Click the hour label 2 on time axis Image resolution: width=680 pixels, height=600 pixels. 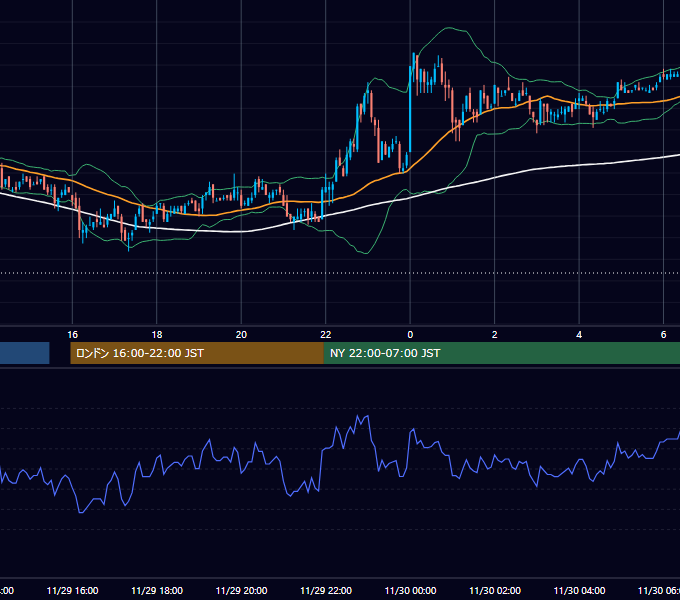coord(494,335)
